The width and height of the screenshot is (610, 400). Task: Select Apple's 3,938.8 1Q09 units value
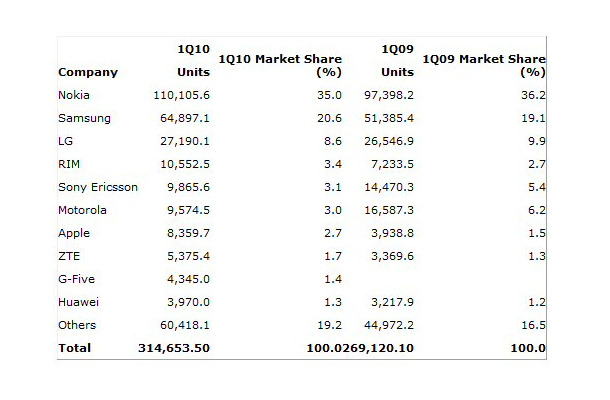tap(392, 233)
